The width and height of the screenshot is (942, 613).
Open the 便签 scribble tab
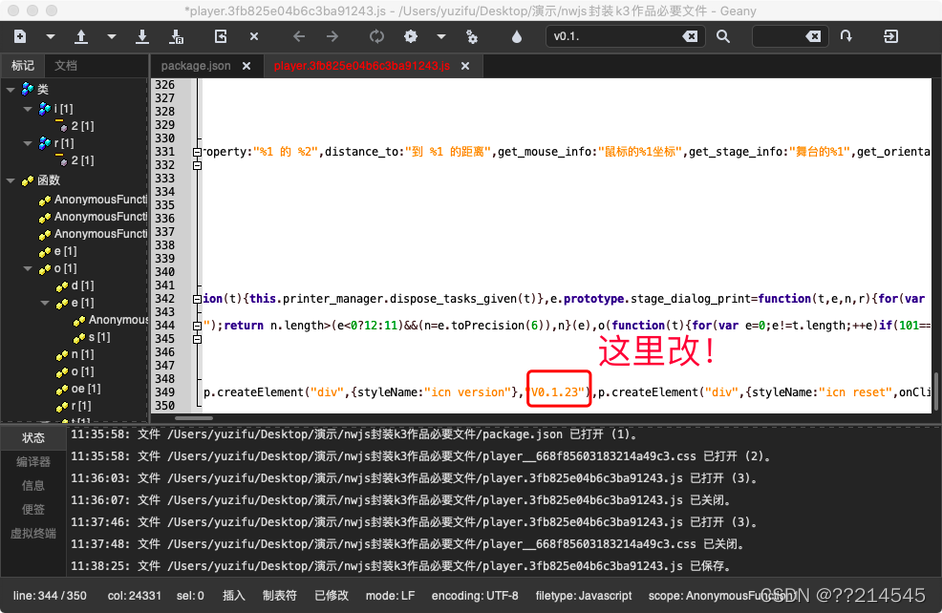point(33,510)
